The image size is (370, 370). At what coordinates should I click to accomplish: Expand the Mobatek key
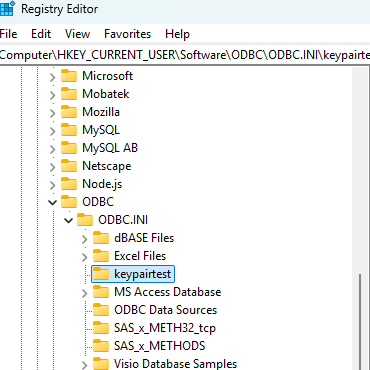[x=52, y=95]
